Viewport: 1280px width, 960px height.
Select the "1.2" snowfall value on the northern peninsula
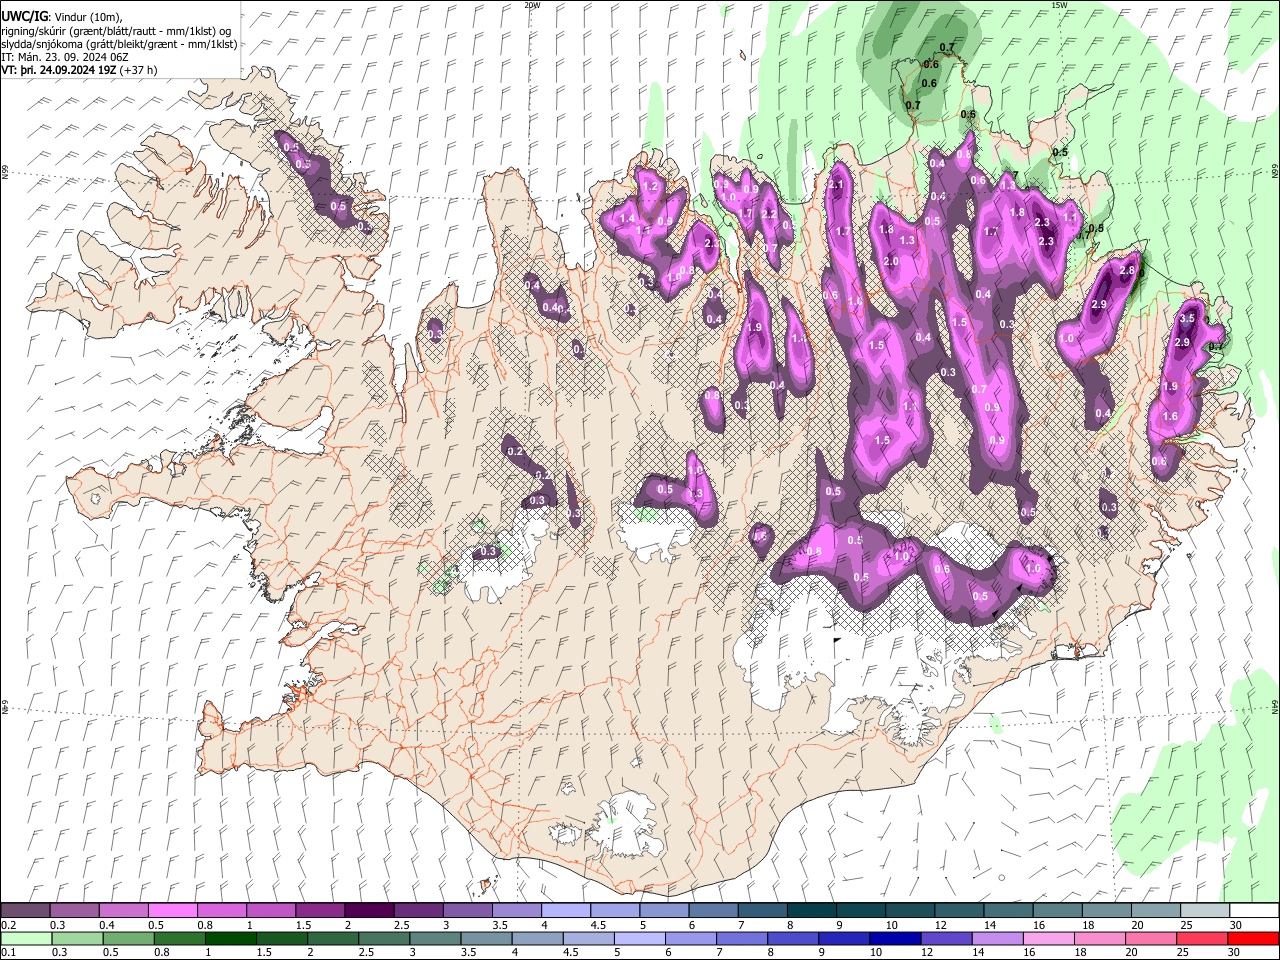[x=650, y=187]
